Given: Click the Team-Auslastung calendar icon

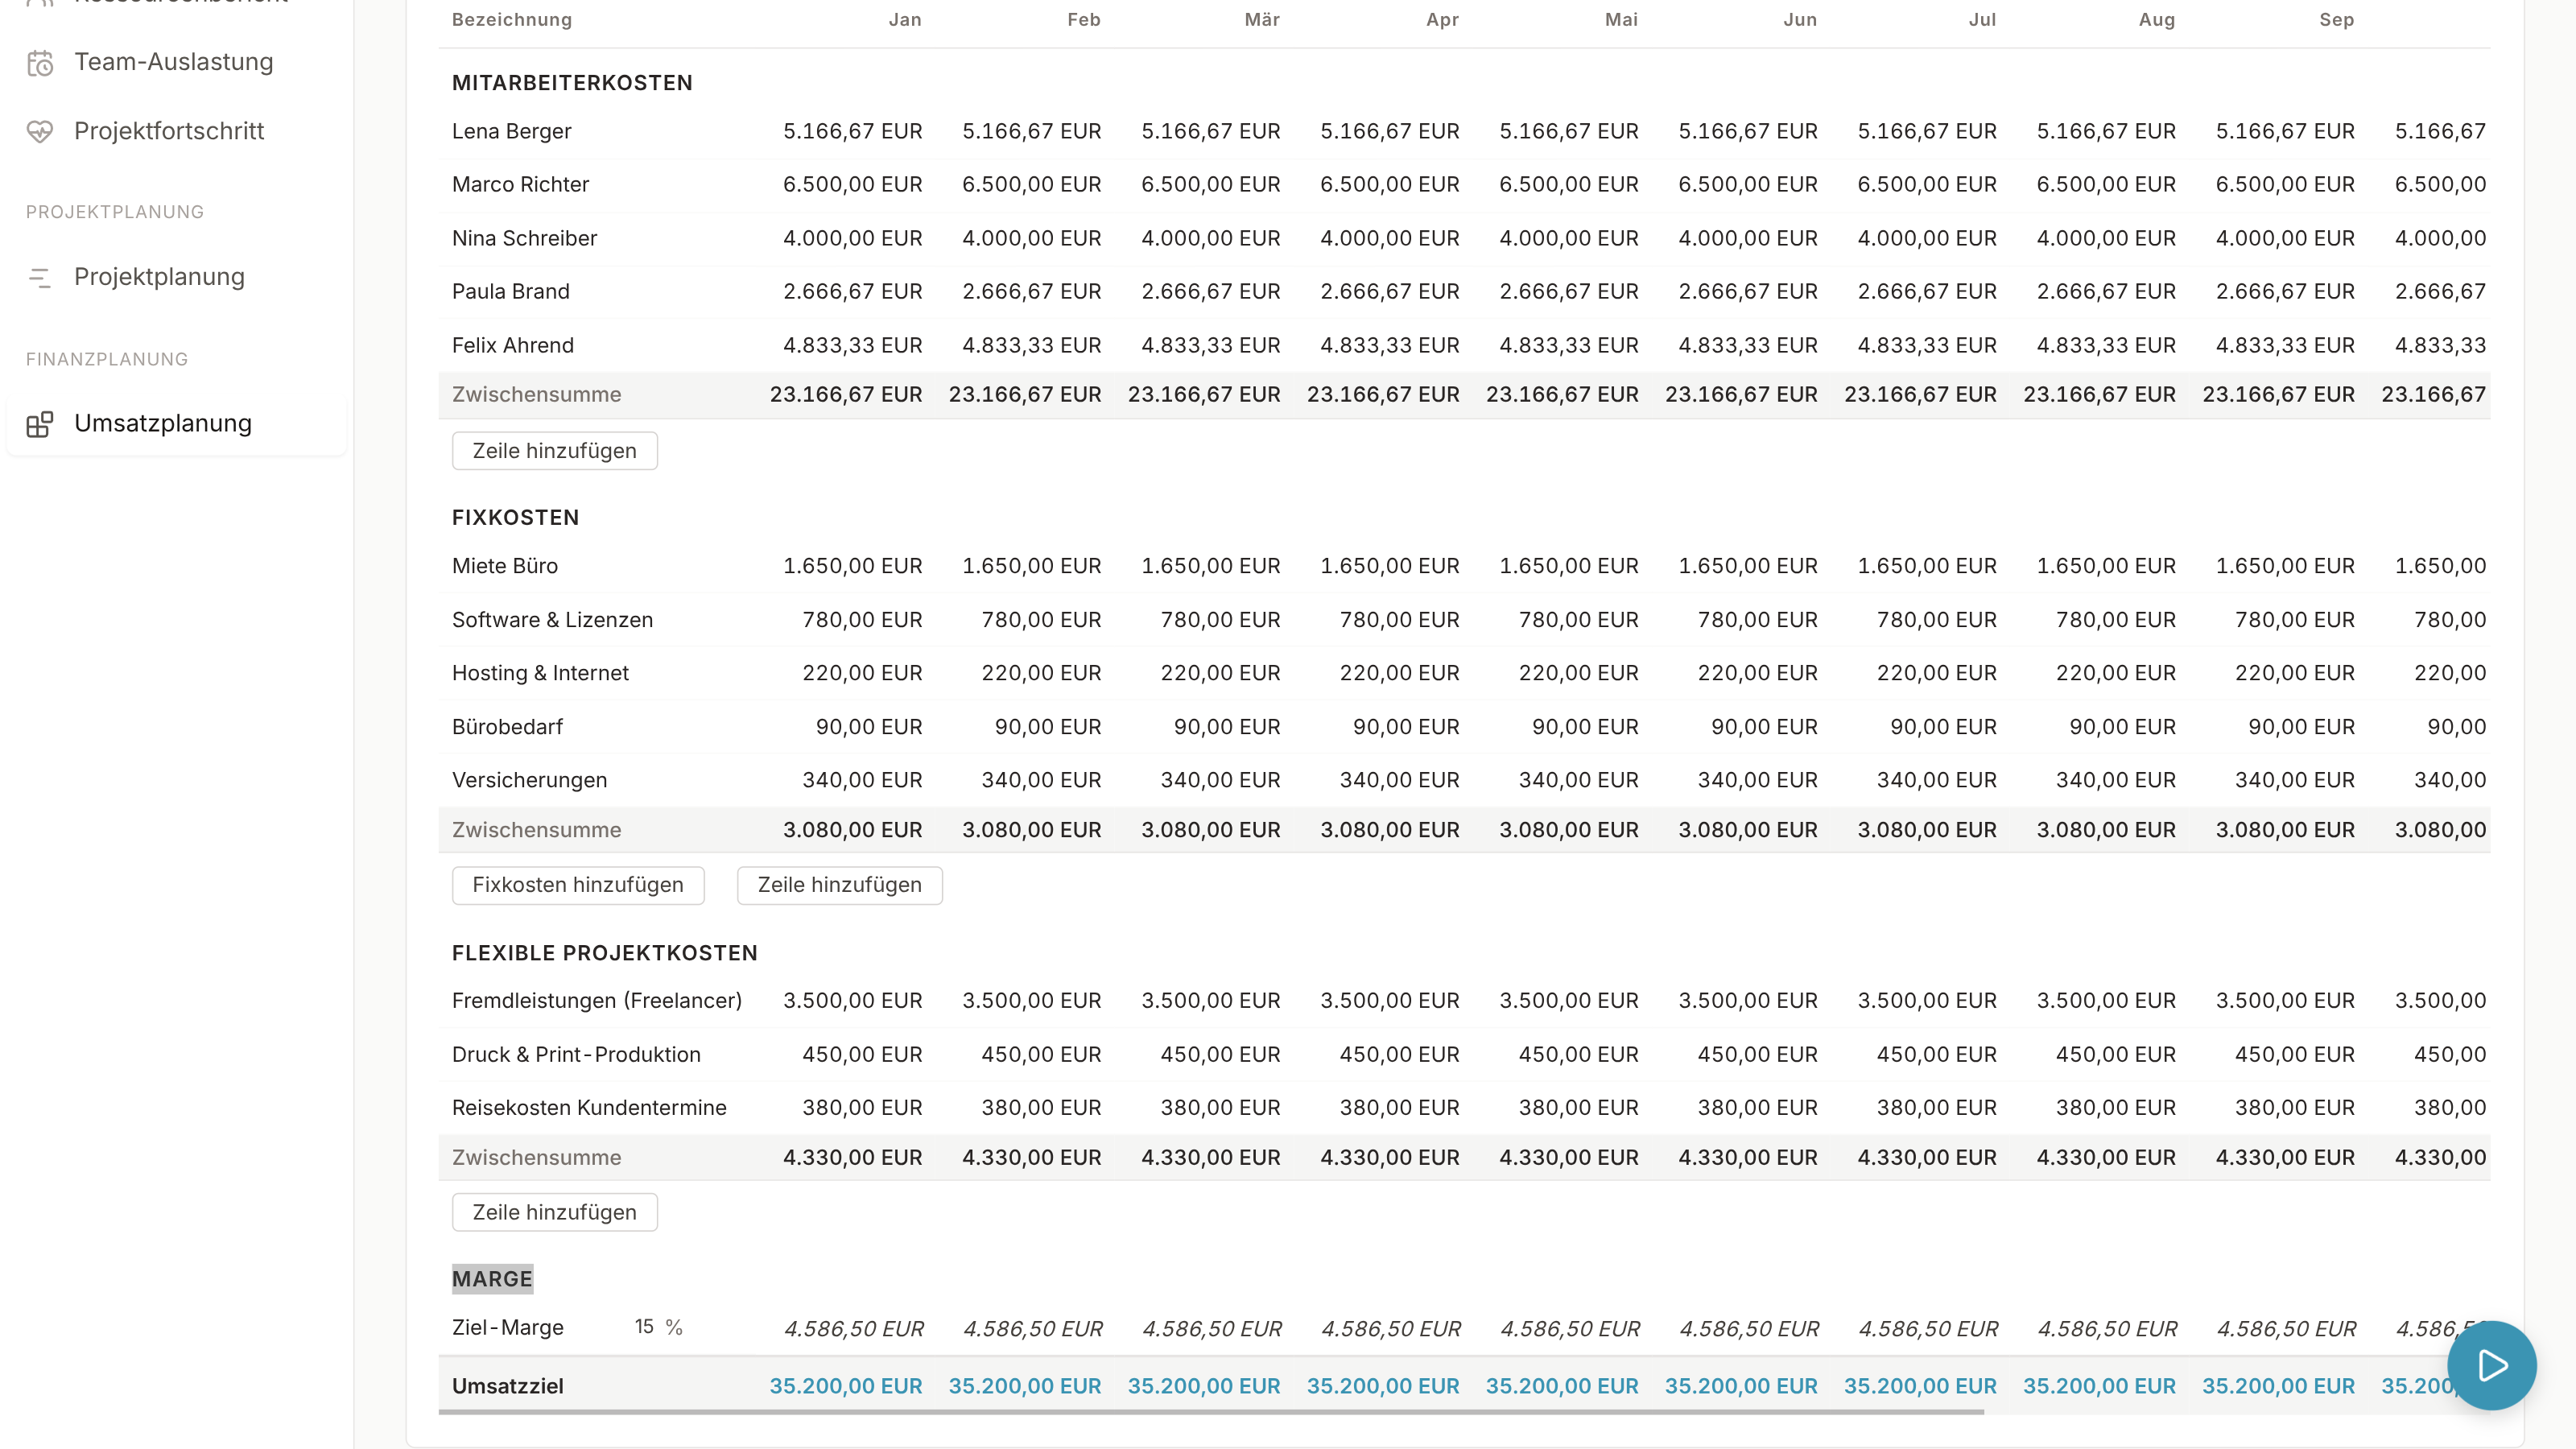Looking at the screenshot, I should 40,63.
